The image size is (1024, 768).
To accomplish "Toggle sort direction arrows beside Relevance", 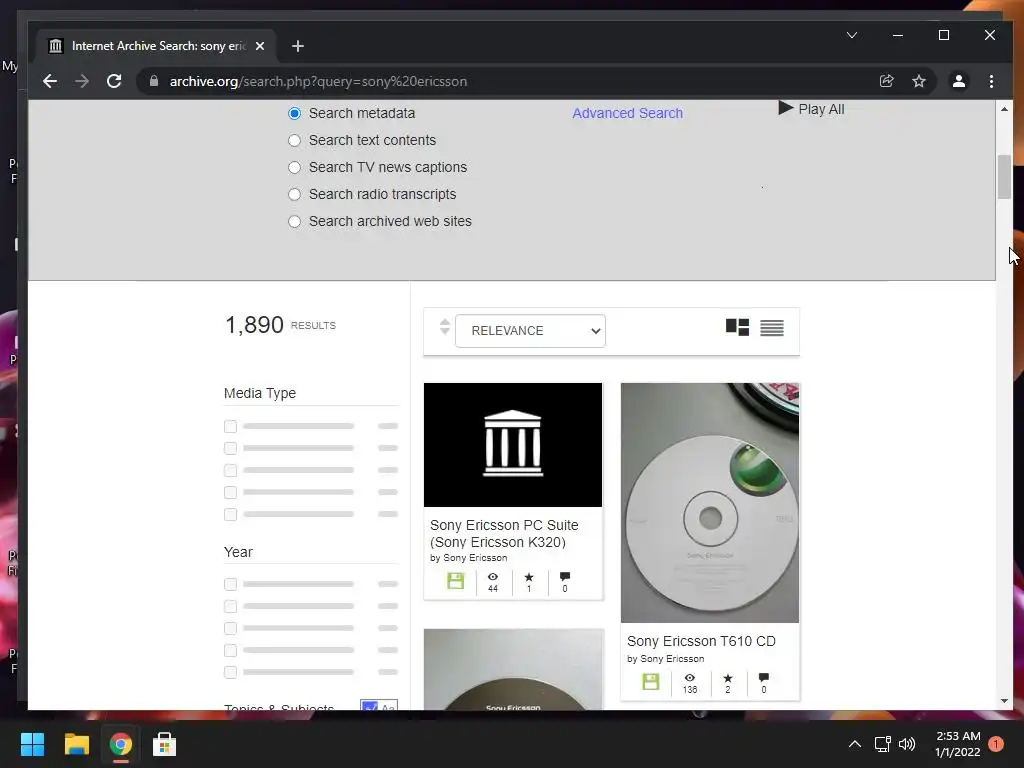I will [x=445, y=327].
